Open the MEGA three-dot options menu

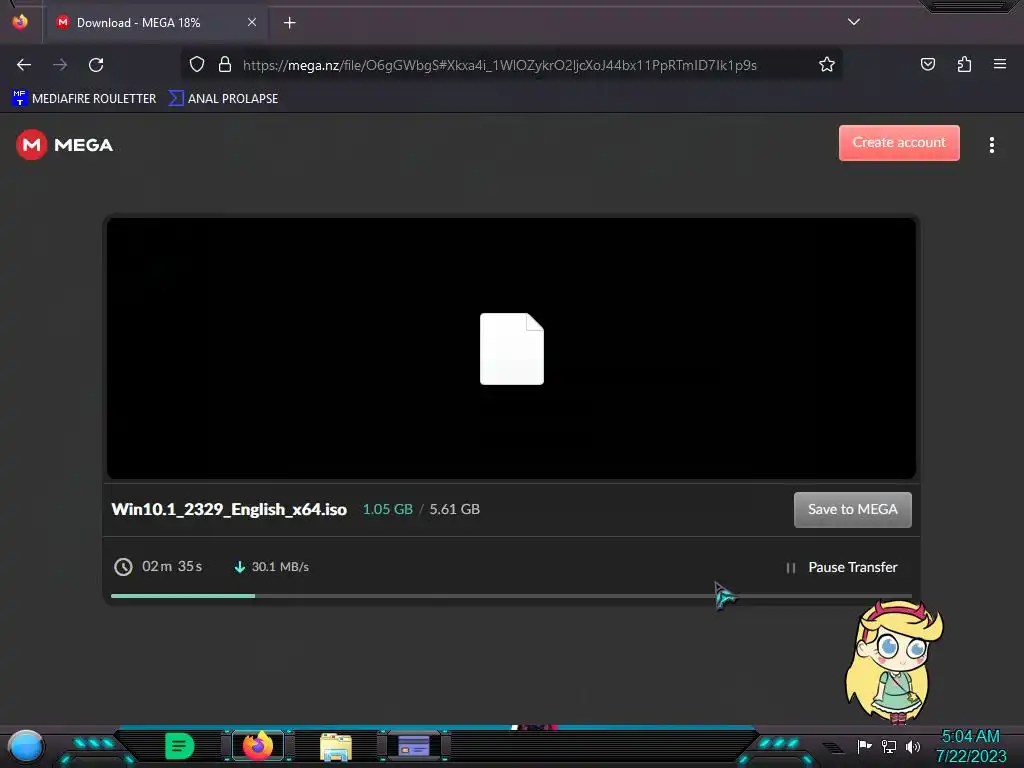coord(991,145)
